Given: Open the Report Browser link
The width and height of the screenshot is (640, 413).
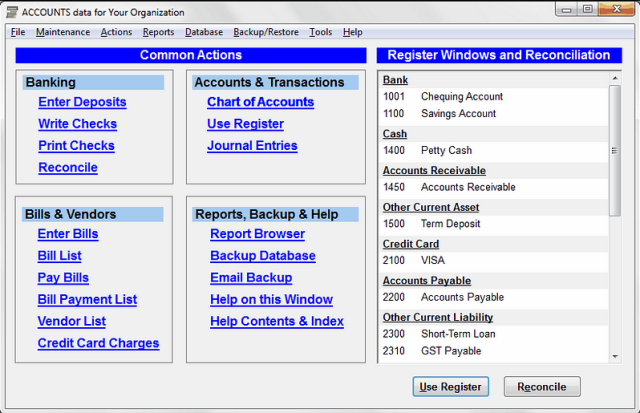Looking at the screenshot, I should pyautogui.click(x=257, y=234).
